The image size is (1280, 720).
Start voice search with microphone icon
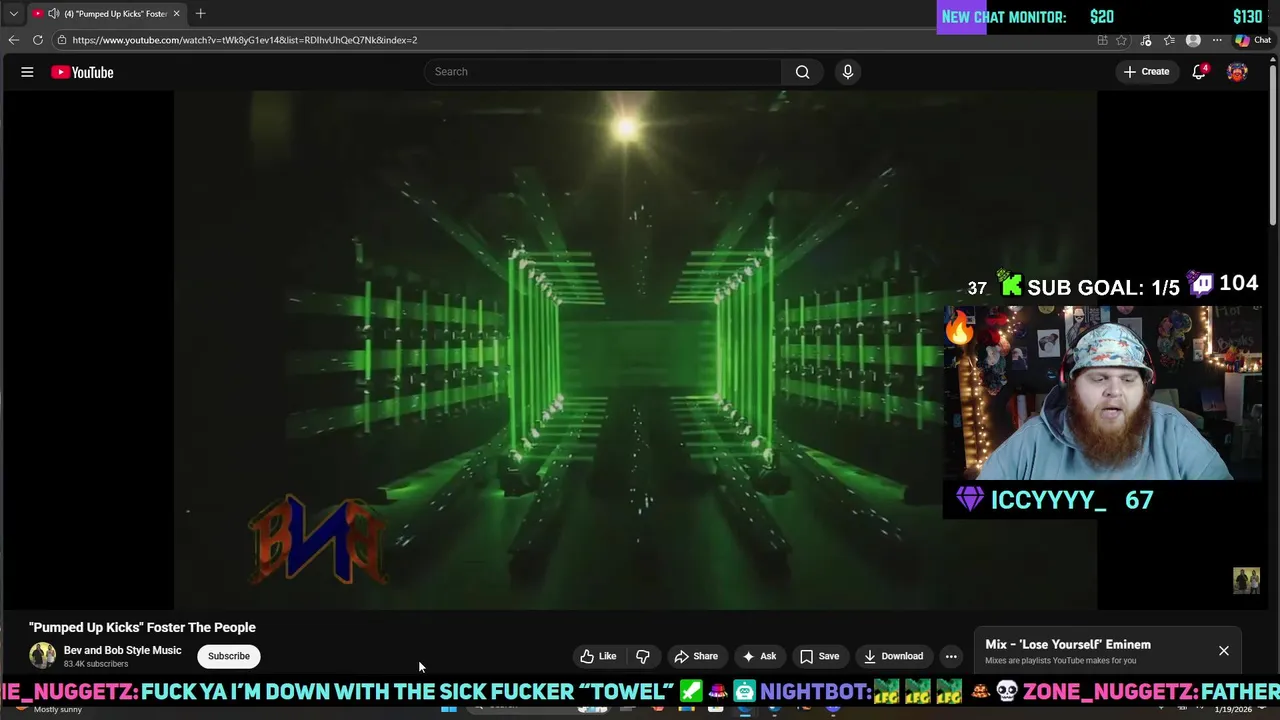click(x=847, y=72)
